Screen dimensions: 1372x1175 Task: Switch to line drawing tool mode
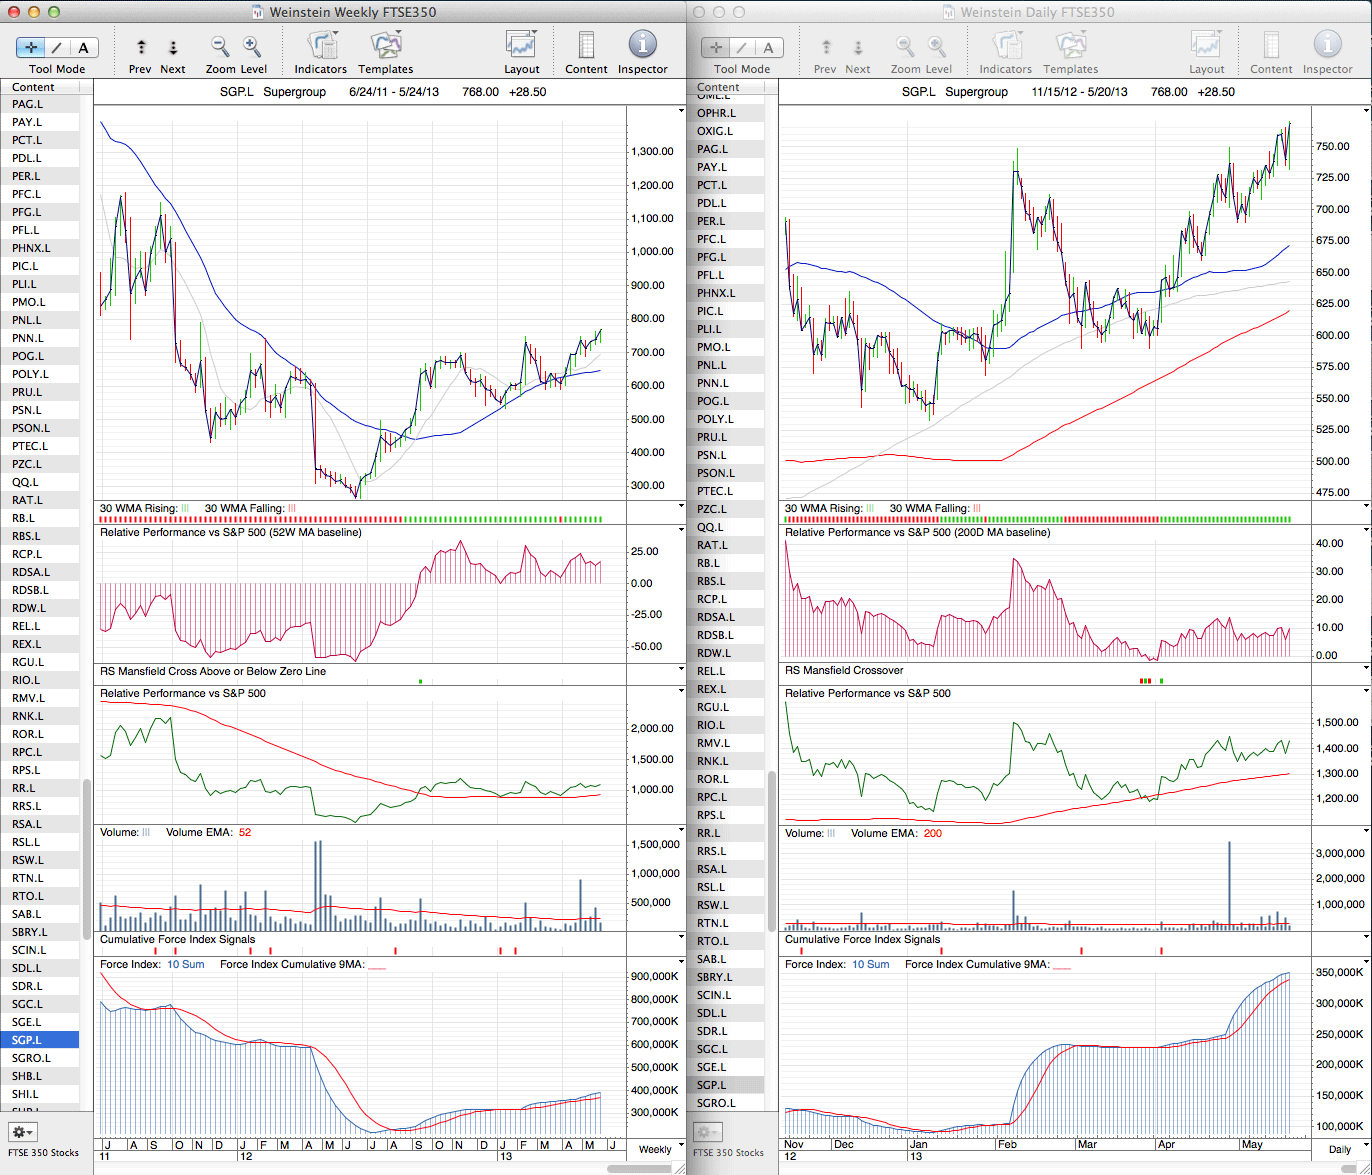click(57, 47)
